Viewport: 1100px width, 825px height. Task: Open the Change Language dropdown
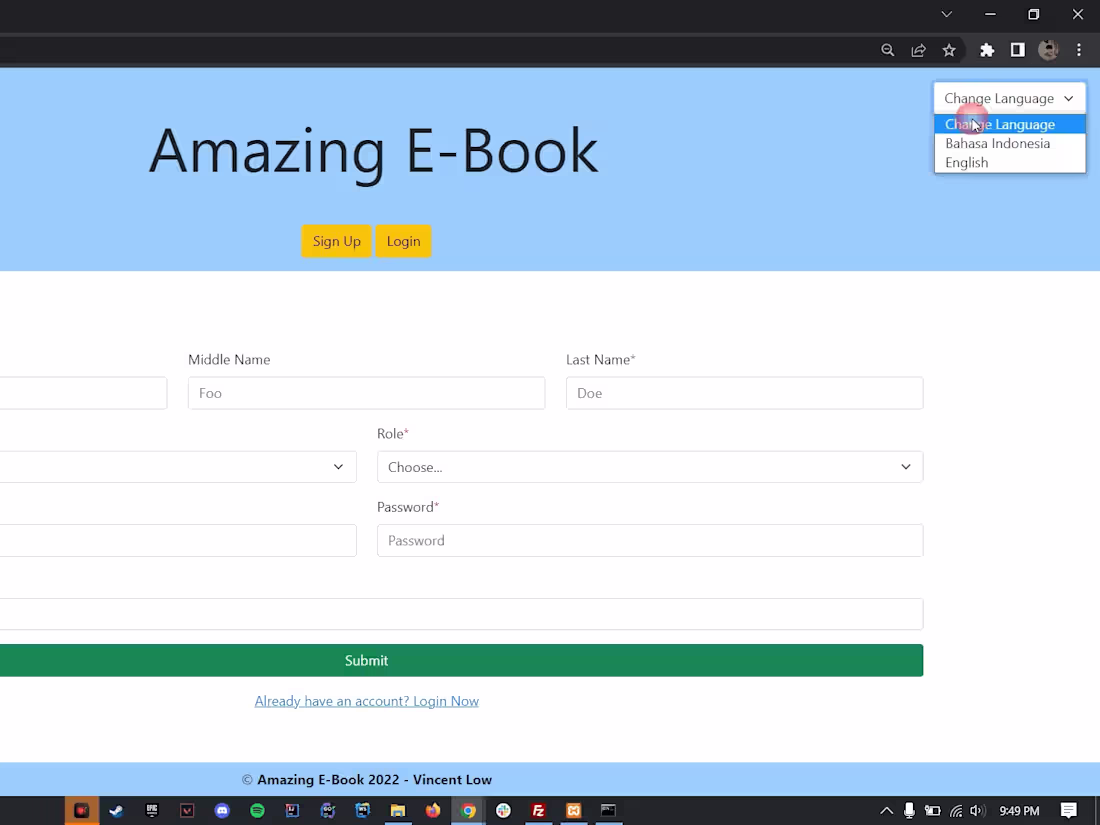point(1008,97)
